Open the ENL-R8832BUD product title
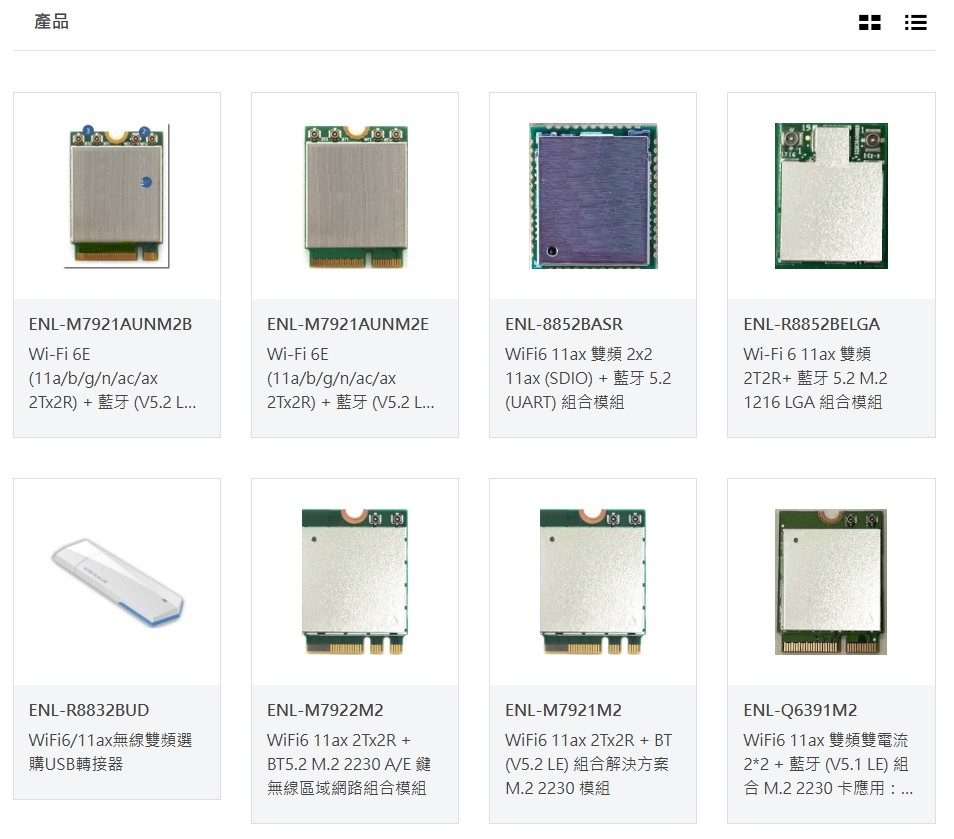954x839 pixels. 89,710
